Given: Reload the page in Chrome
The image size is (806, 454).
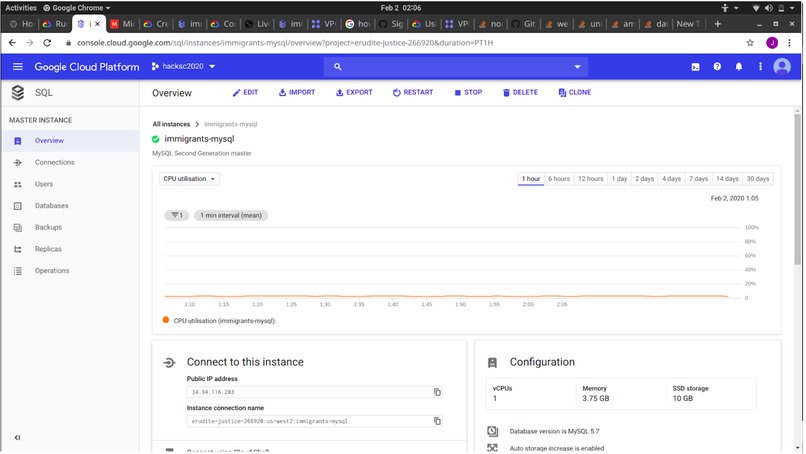Looking at the screenshot, I should coord(47,43).
